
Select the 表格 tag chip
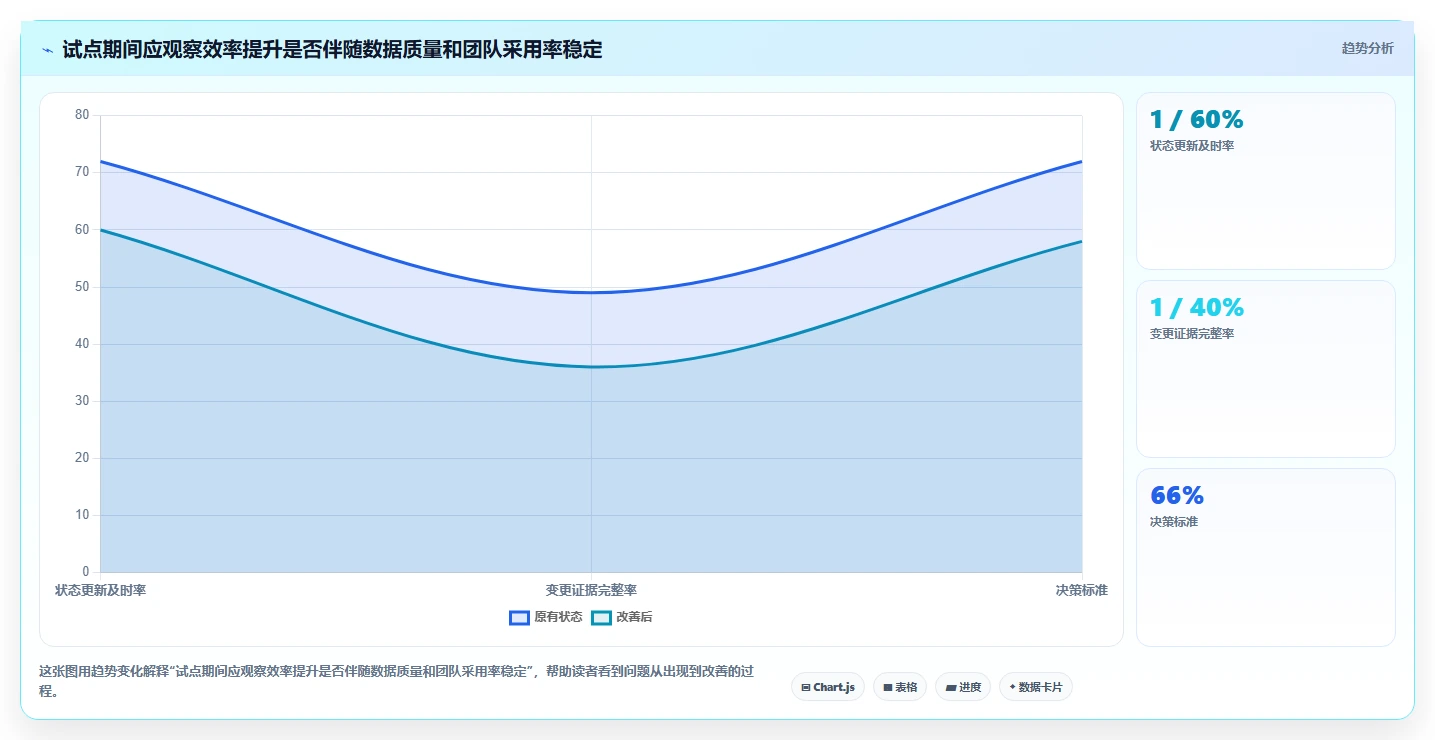pyautogui.click(x=900, y=687)
